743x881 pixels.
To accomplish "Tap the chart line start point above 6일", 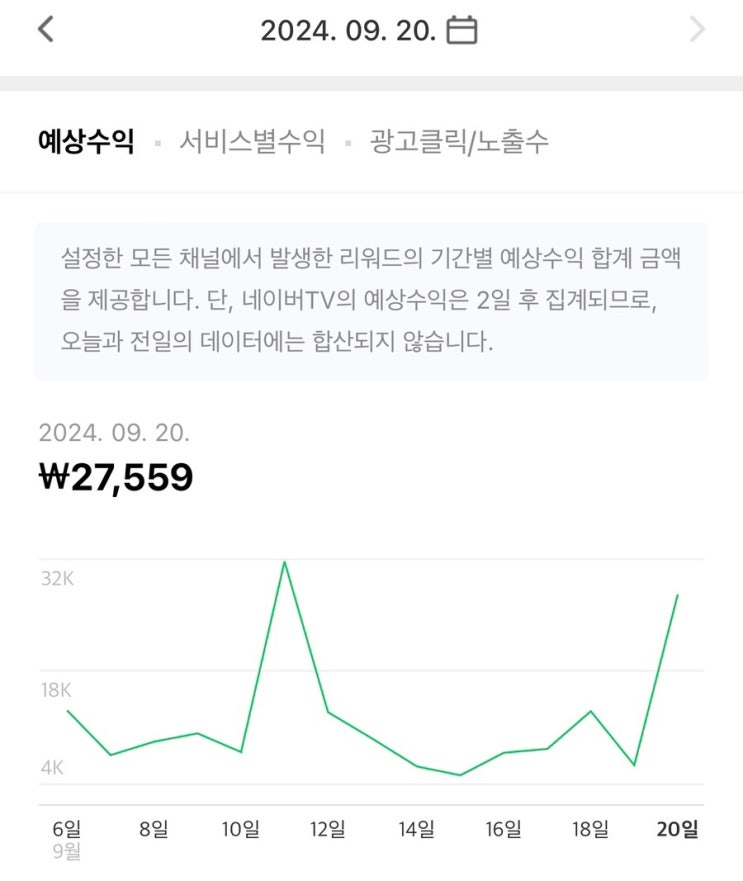I will pos(67,710).
